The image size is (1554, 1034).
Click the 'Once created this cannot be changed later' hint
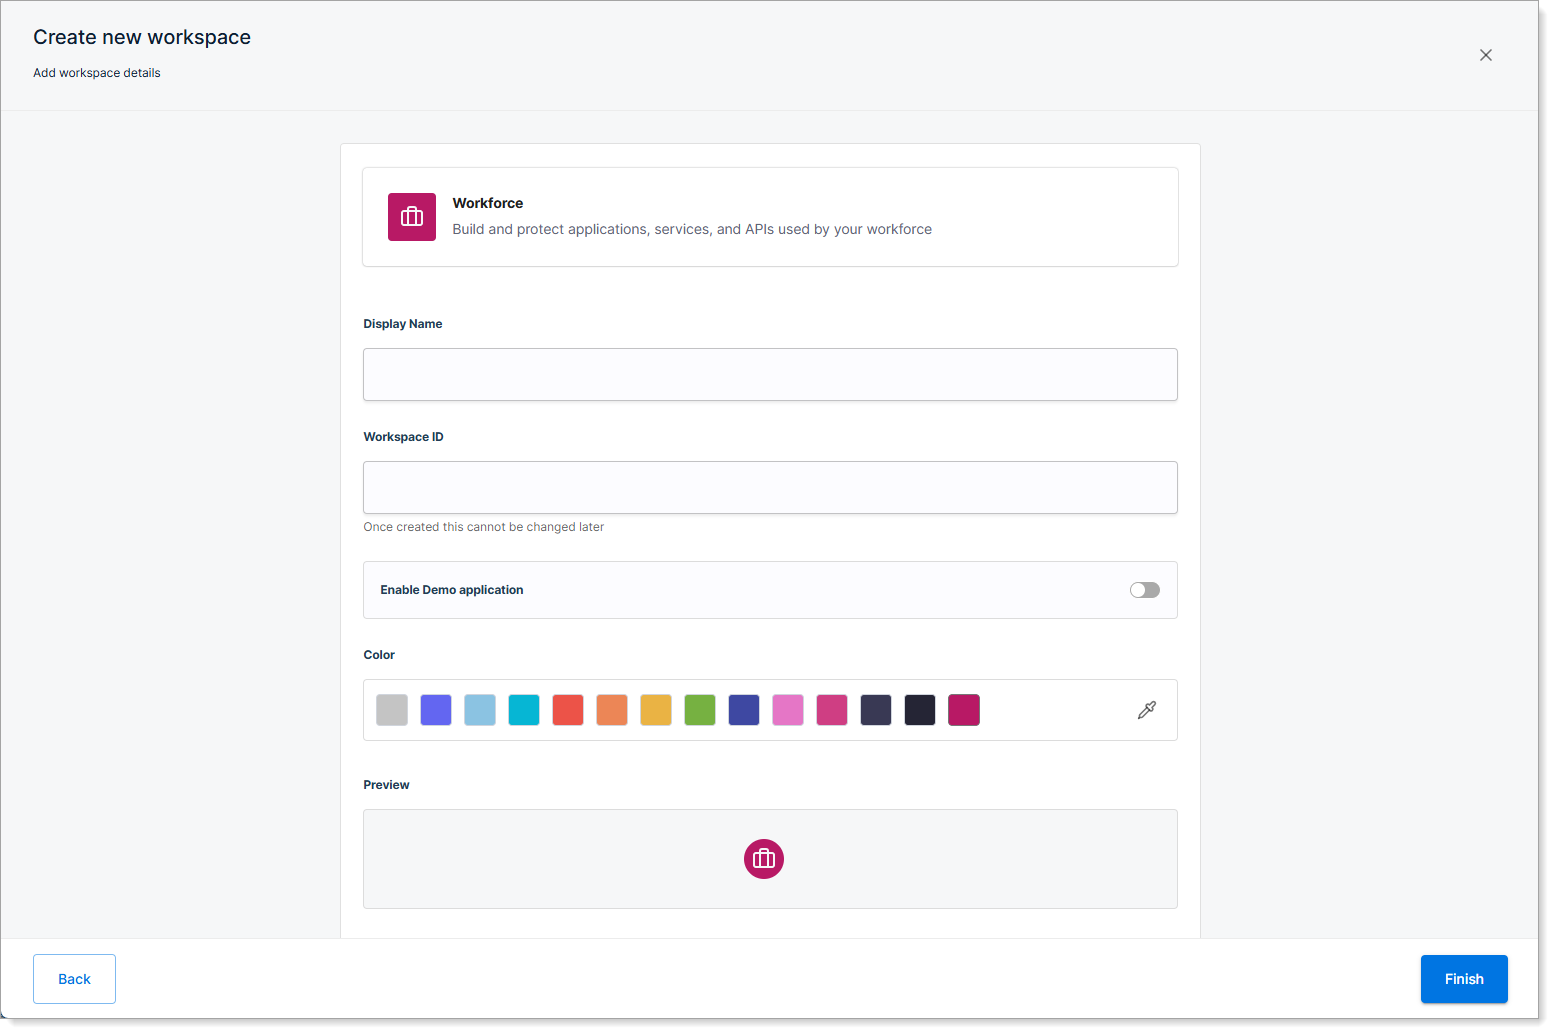[484, 527]
